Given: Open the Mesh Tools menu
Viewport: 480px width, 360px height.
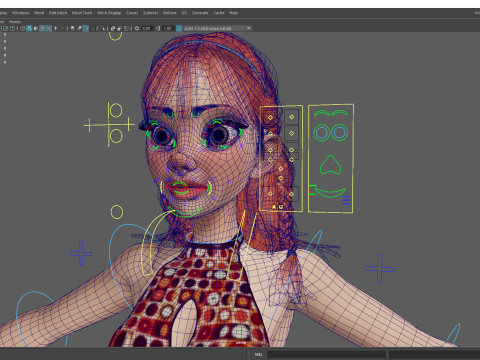Looking at the screenshot, I should (x=82, y=13).
